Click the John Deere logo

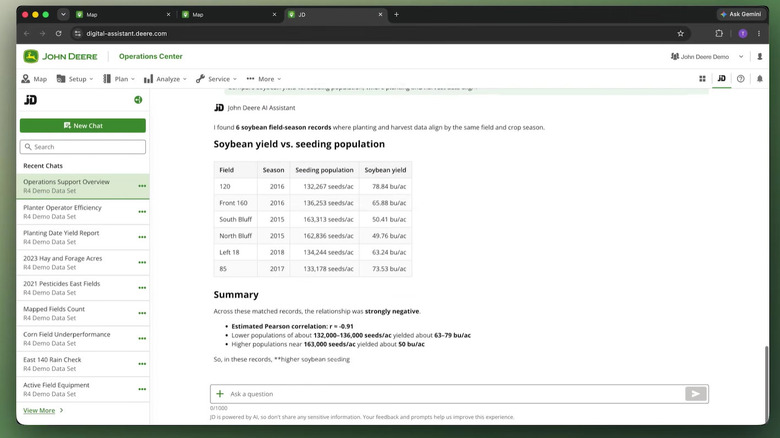pyautogui.click(x=60, y=56)
